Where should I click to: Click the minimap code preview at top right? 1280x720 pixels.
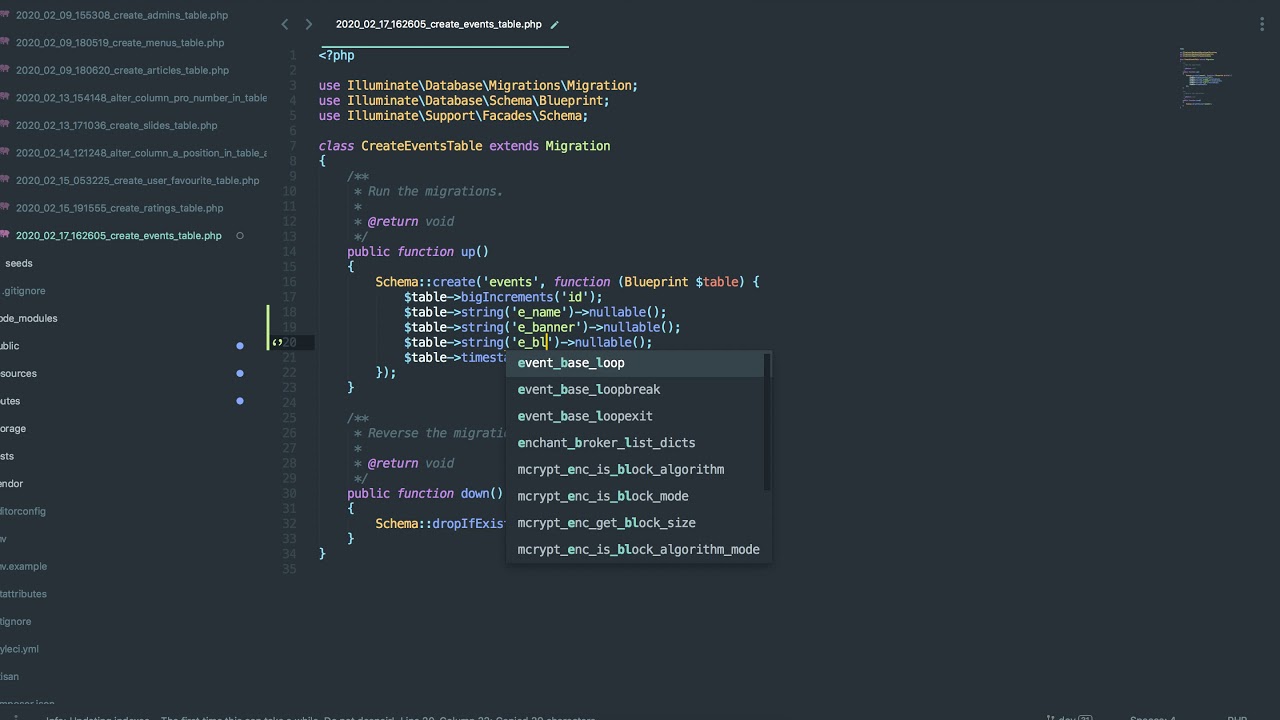pos(1206,77)
